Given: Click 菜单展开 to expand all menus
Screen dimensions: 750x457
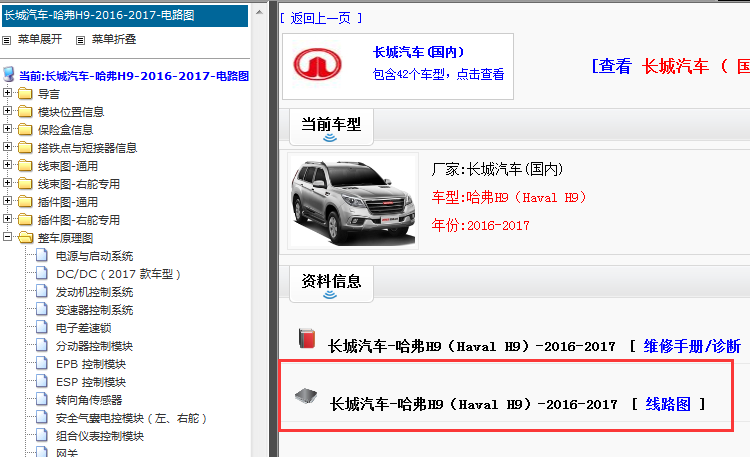Looking at the screenshot, I should pos(40,40).
